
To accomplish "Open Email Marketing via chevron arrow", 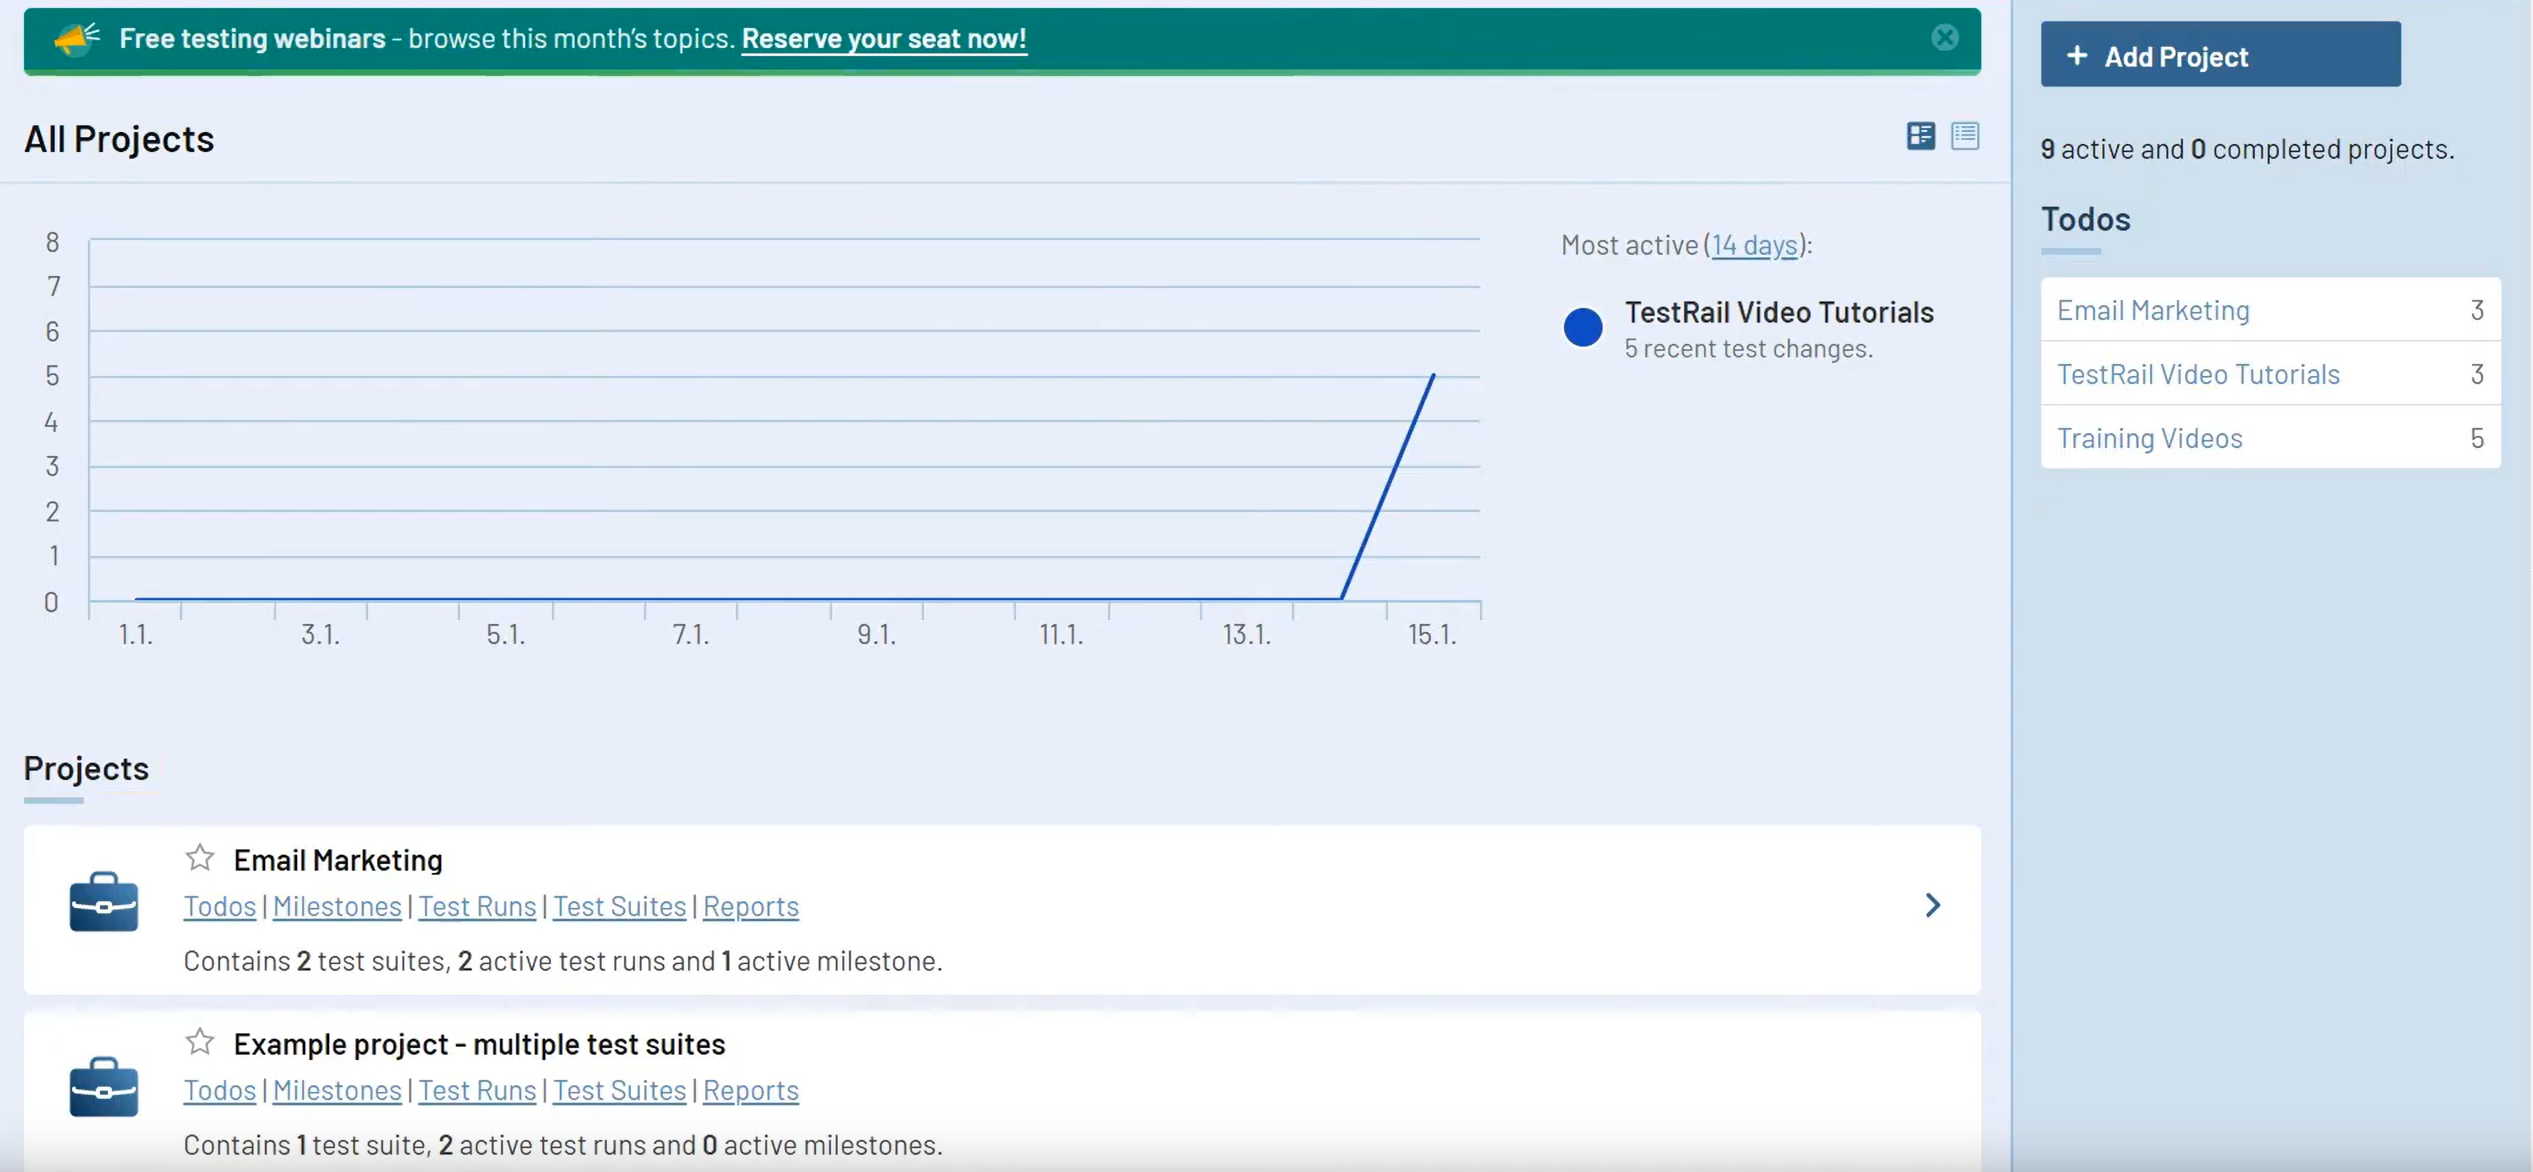I will (x=1932, y=906).
